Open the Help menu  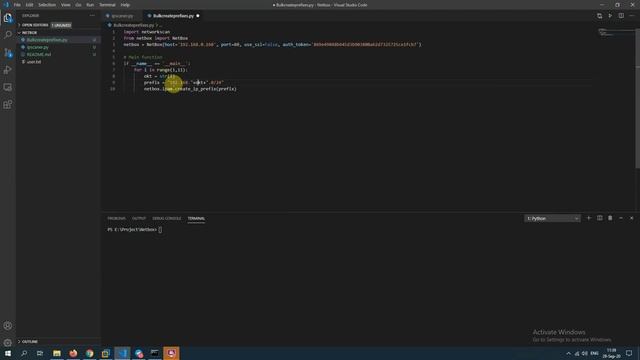[x=125, y=5]
